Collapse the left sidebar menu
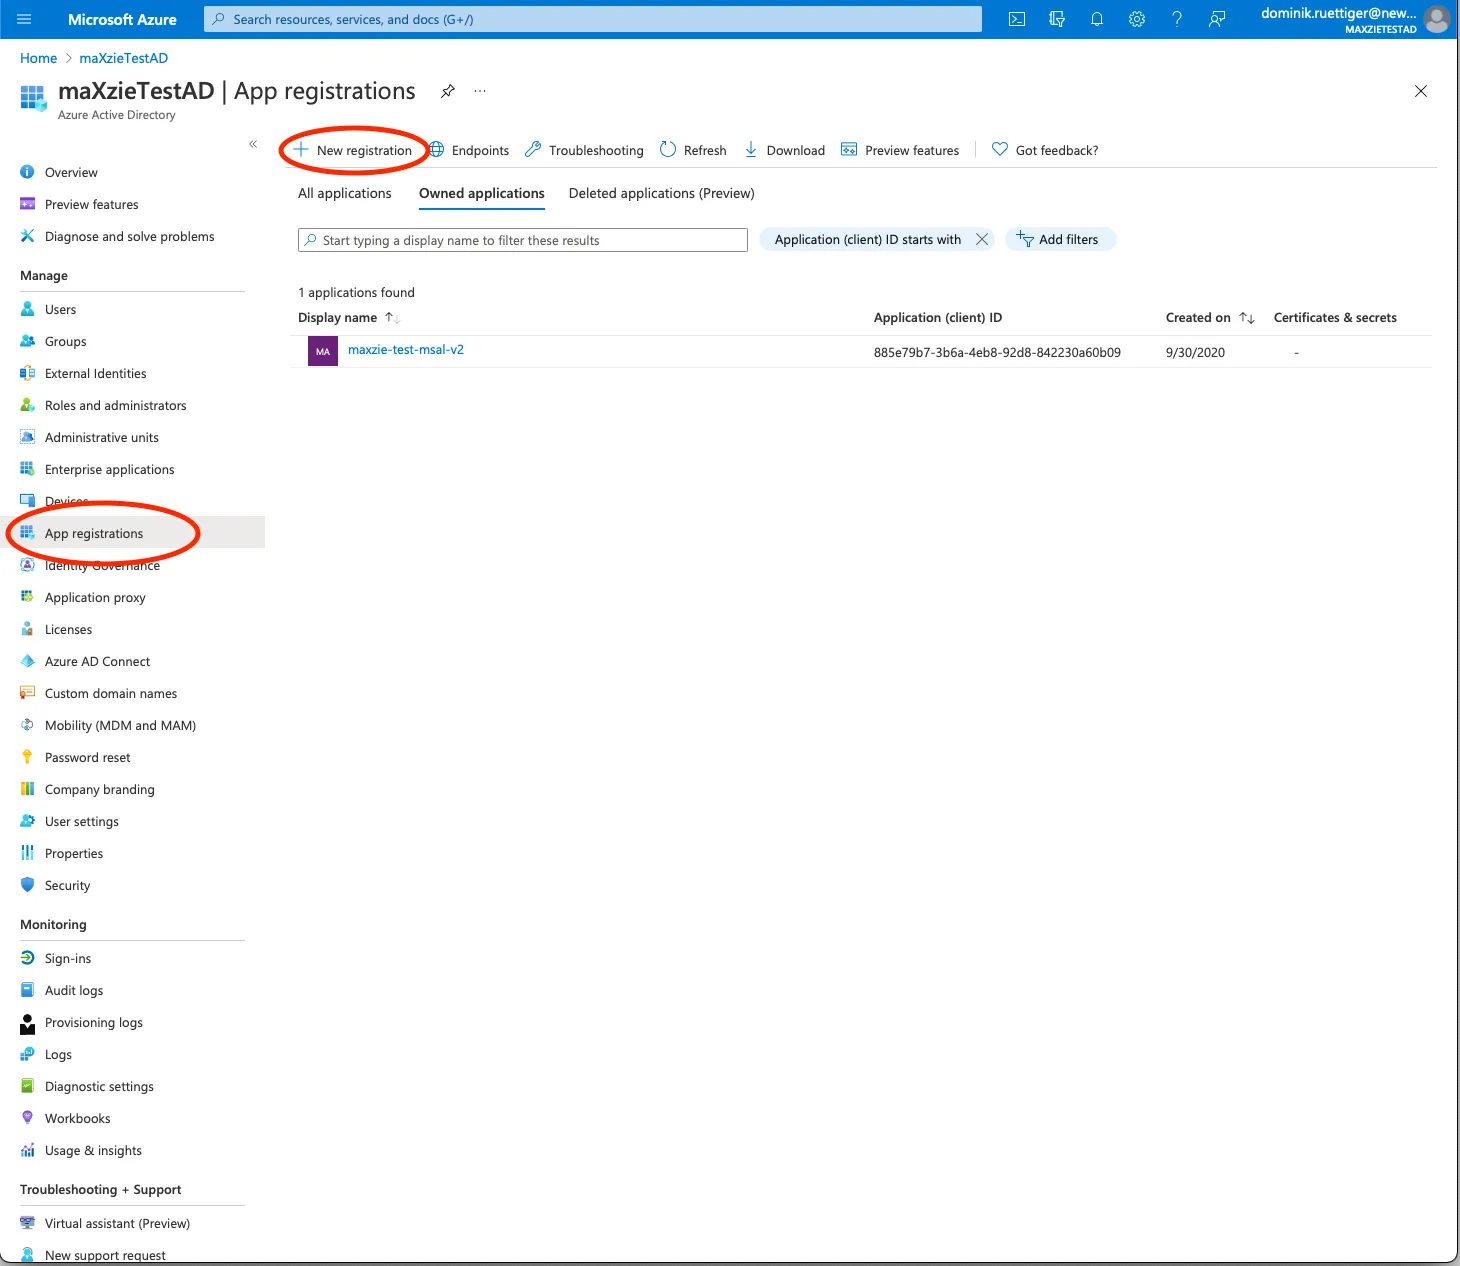Image resolution: width=1460 pixels, height=1266 pixels. click(x=253, y=144)
